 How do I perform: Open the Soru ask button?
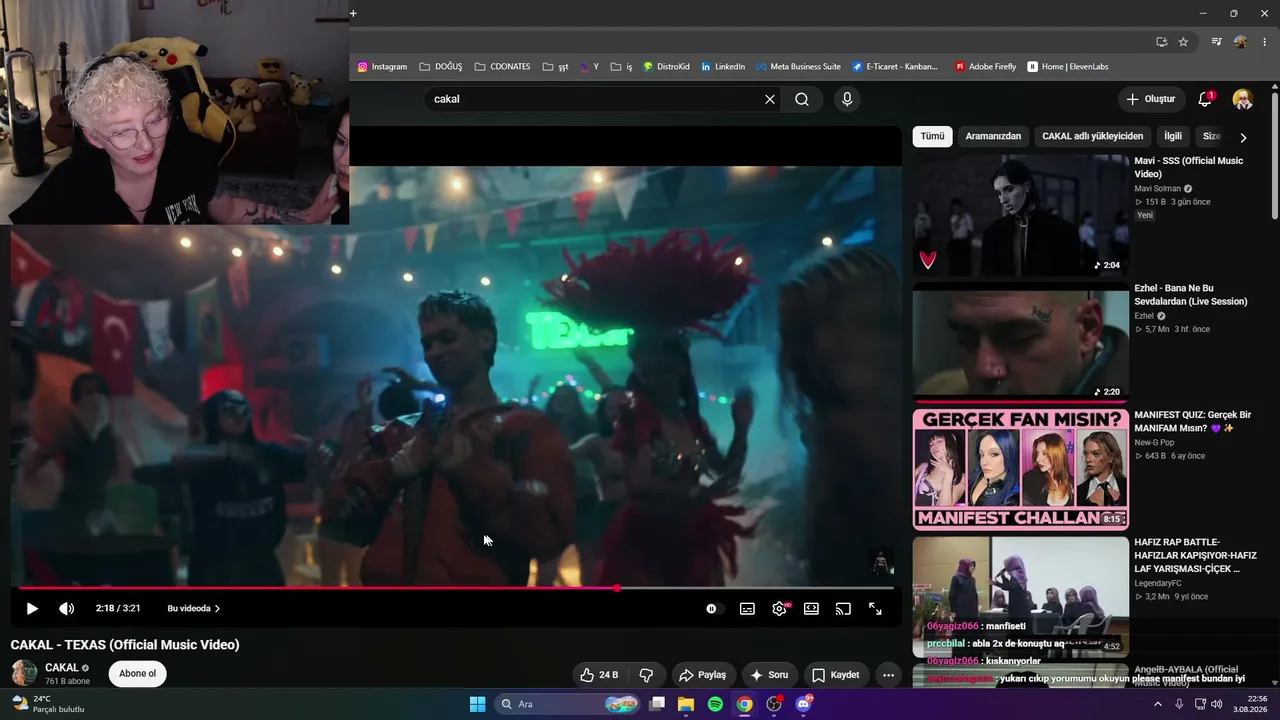coord(769,675)
